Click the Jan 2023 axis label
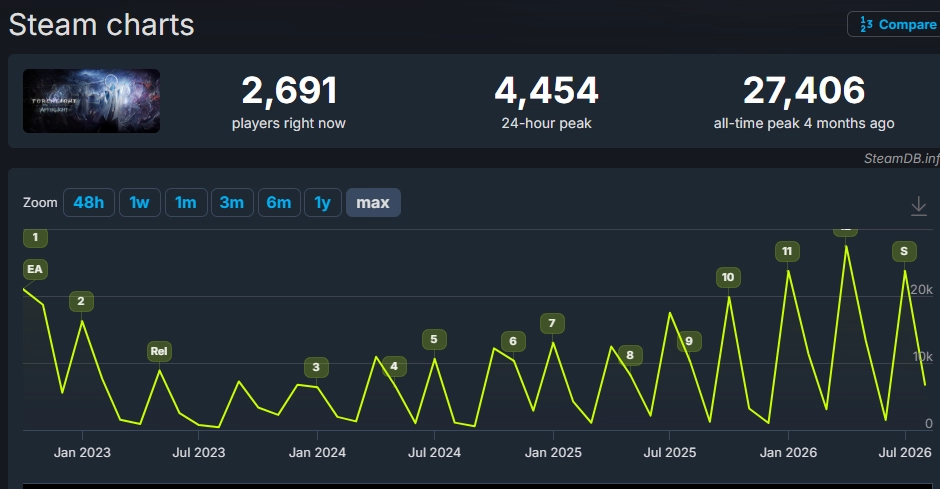The image size is (940, 489). [82, 452]
